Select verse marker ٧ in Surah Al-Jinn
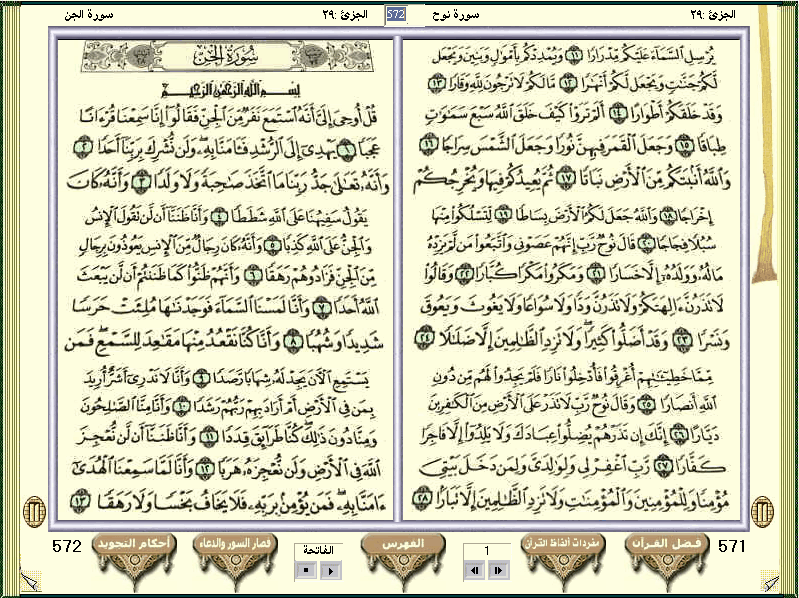Image resolution: width=799 pixels, height=598 pixels. tap(322, 307)
